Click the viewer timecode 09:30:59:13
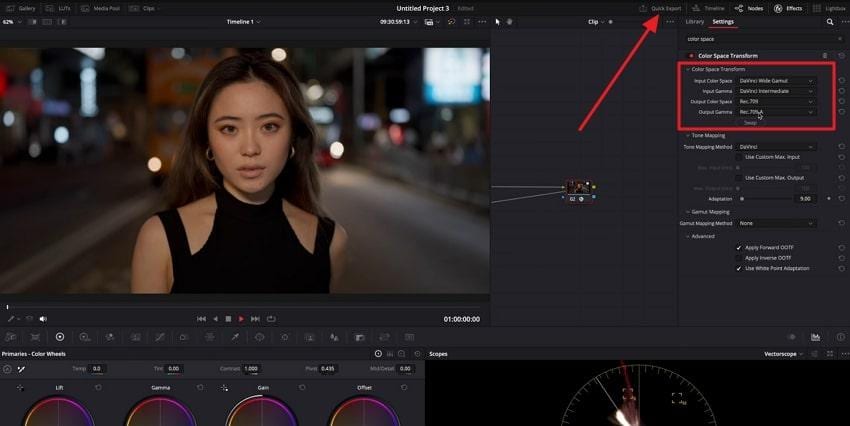The height and width of the screenshot is (426, 850). [395, 22]
